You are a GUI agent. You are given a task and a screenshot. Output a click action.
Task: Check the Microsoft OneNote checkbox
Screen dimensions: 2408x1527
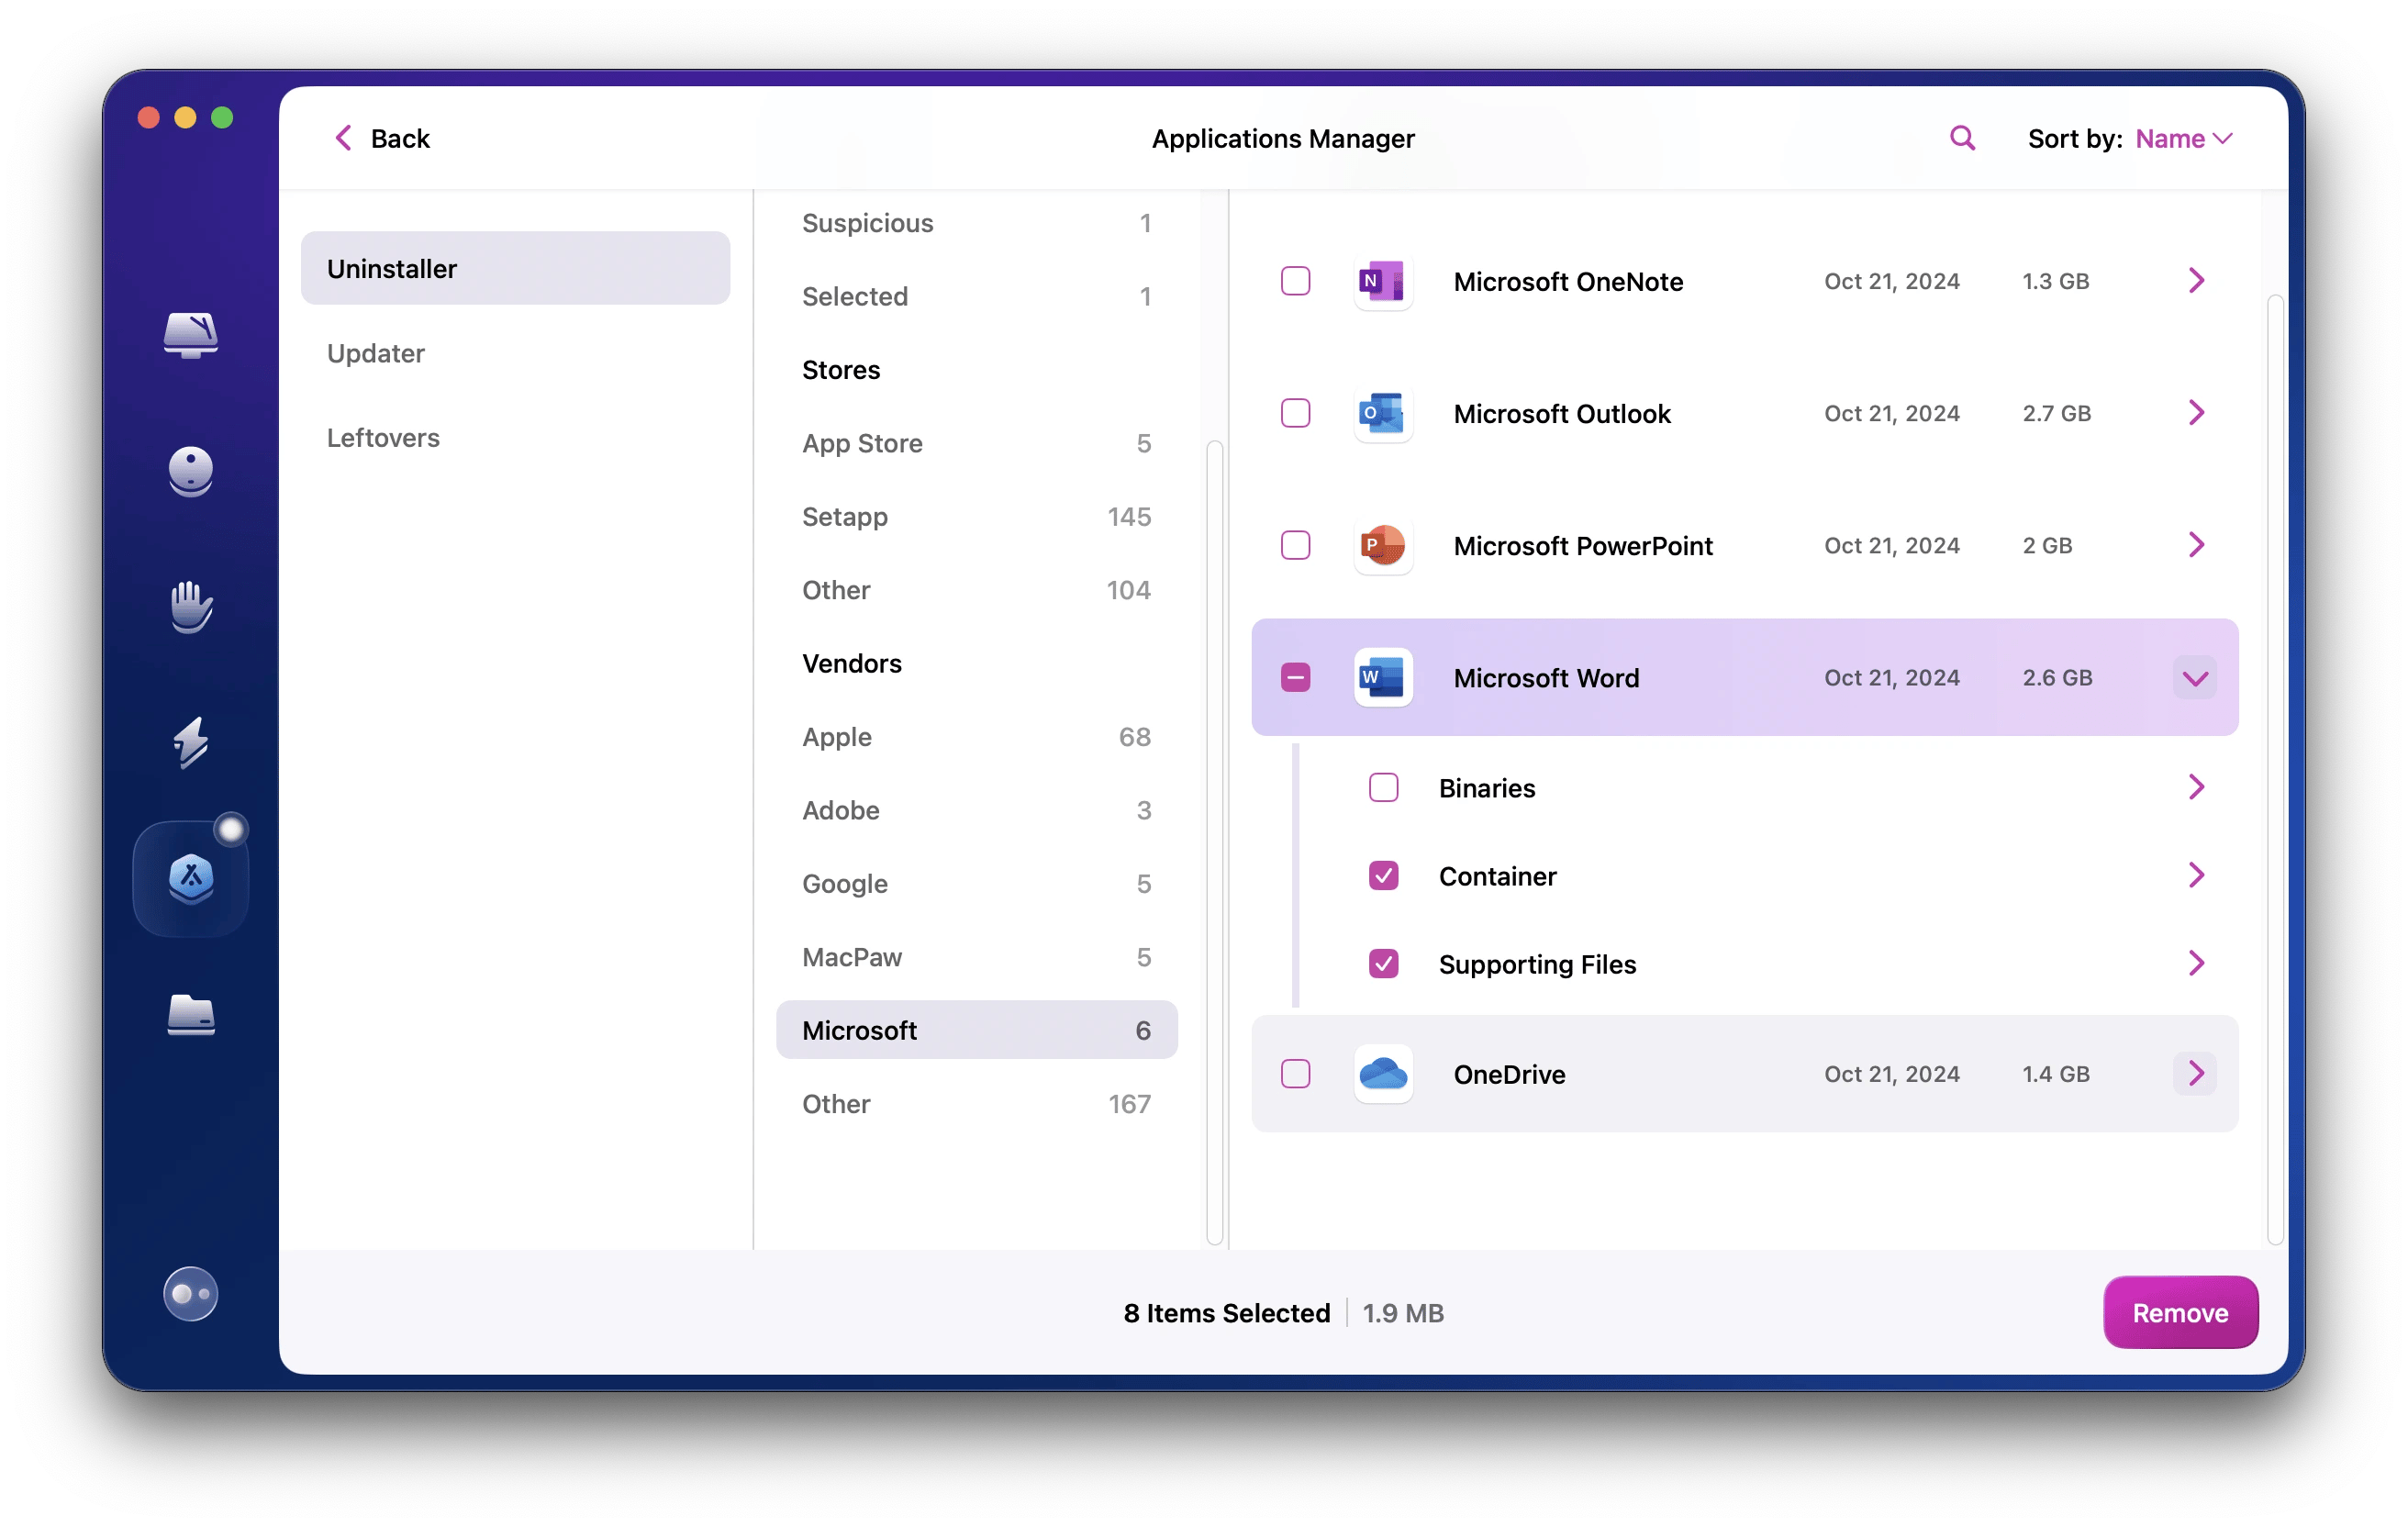(x=1295, y=281)
